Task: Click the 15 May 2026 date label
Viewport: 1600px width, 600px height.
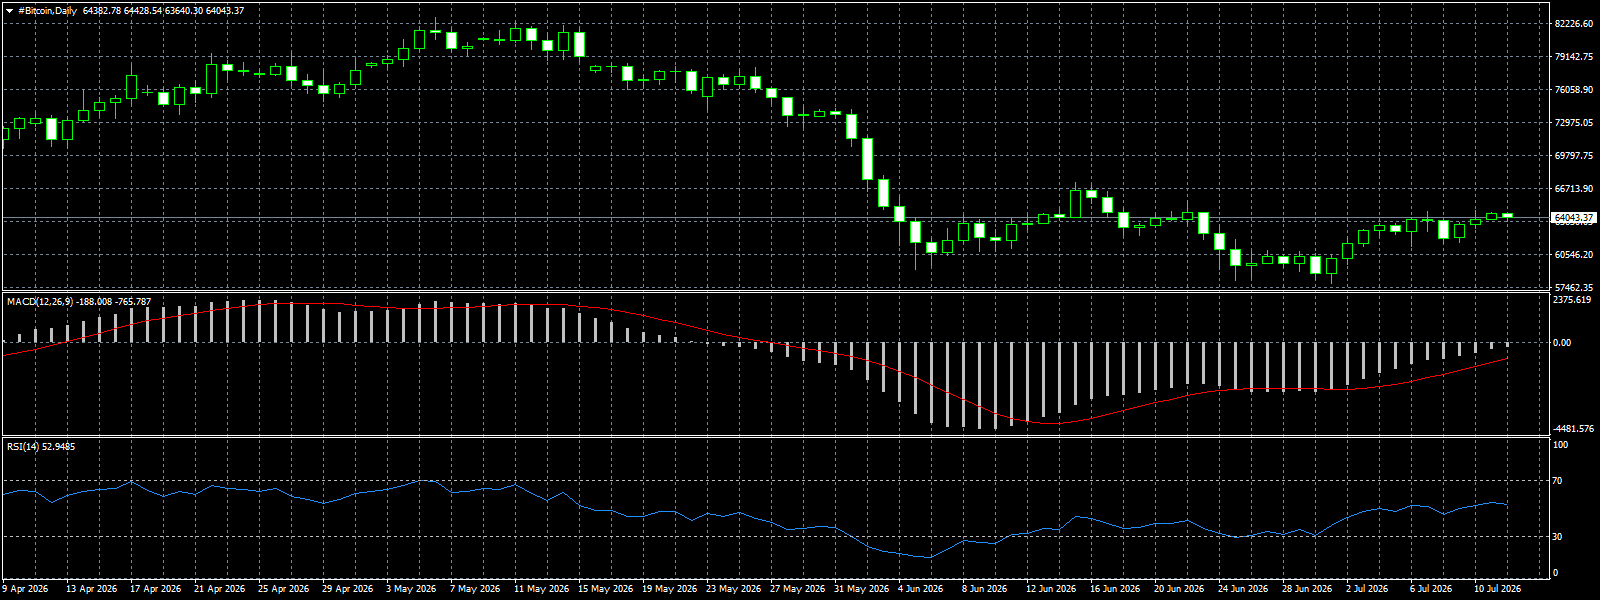Action: pyautogui.click(x=605, y=589)
